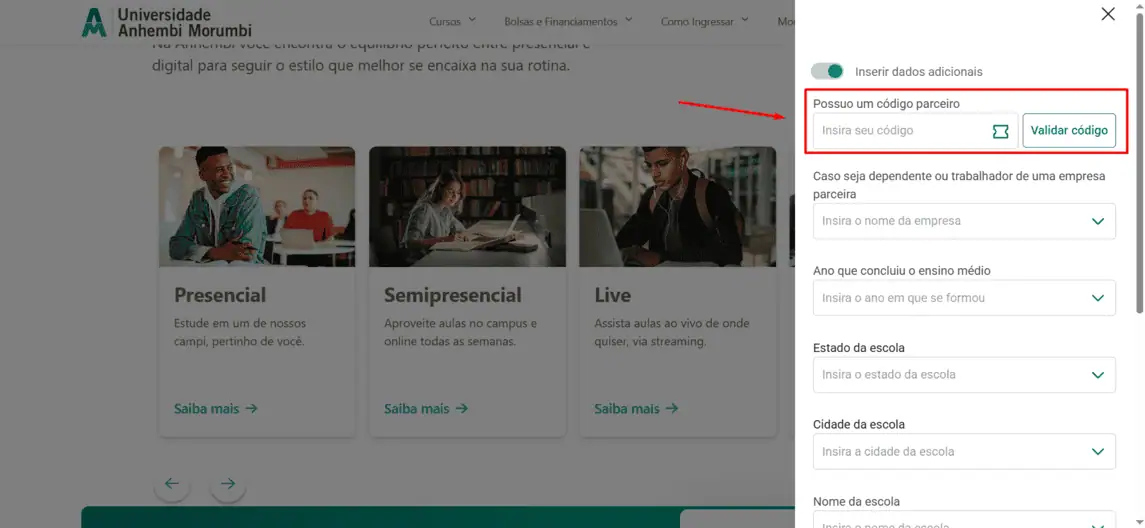Open the Bolsas e Financiamentos menu

(568, 21)
